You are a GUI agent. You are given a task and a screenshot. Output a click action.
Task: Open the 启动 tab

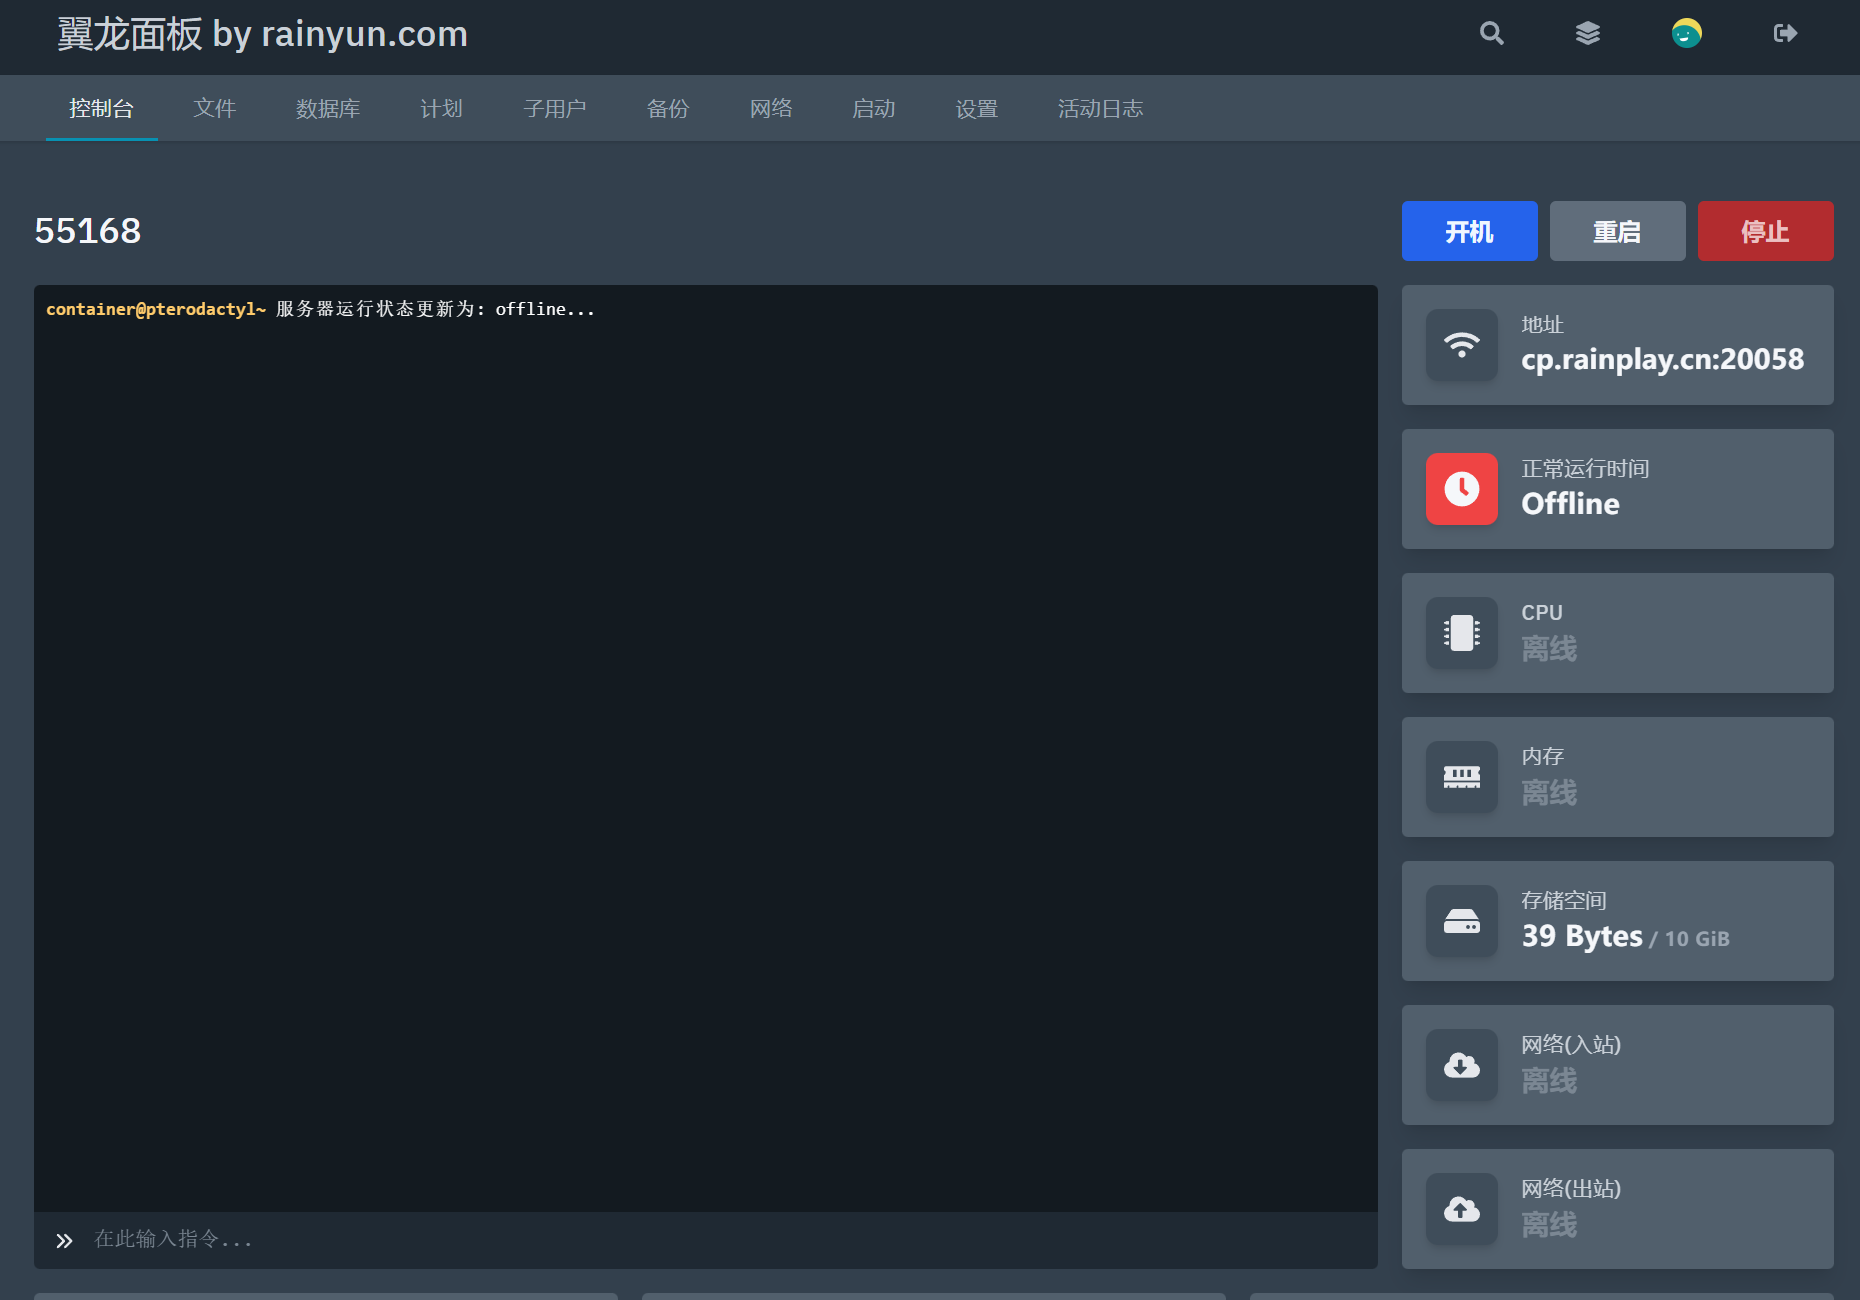tap(874, 108)
